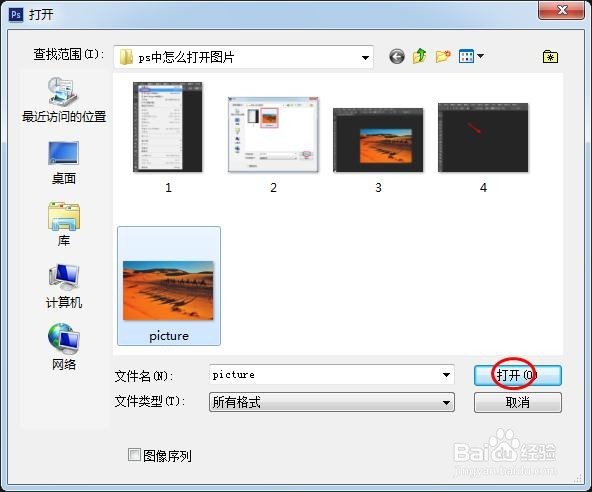Open the view options dropdown arrow

pos(480,56)
